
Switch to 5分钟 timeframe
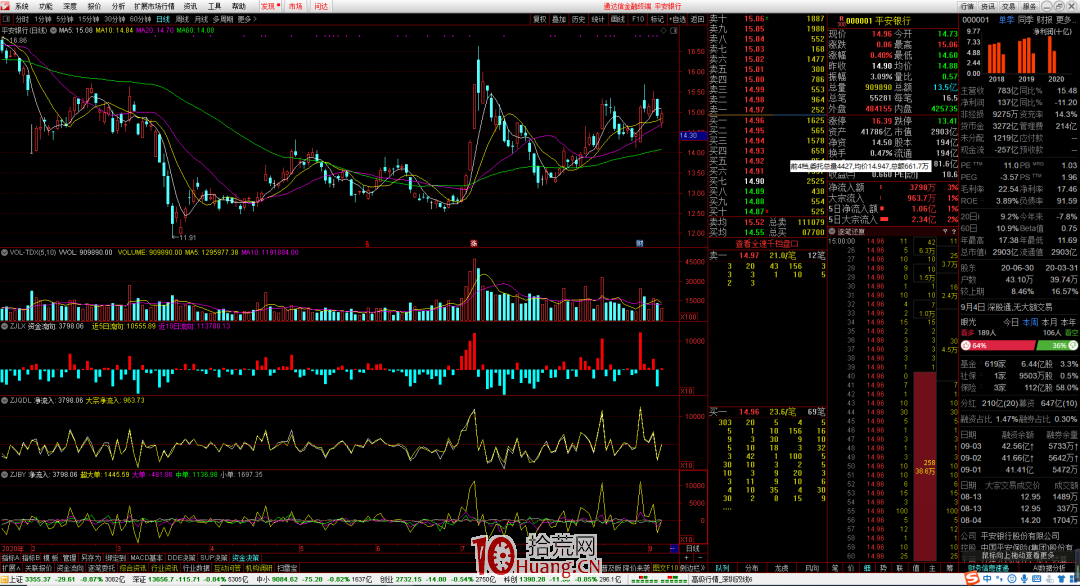point(65,19)
